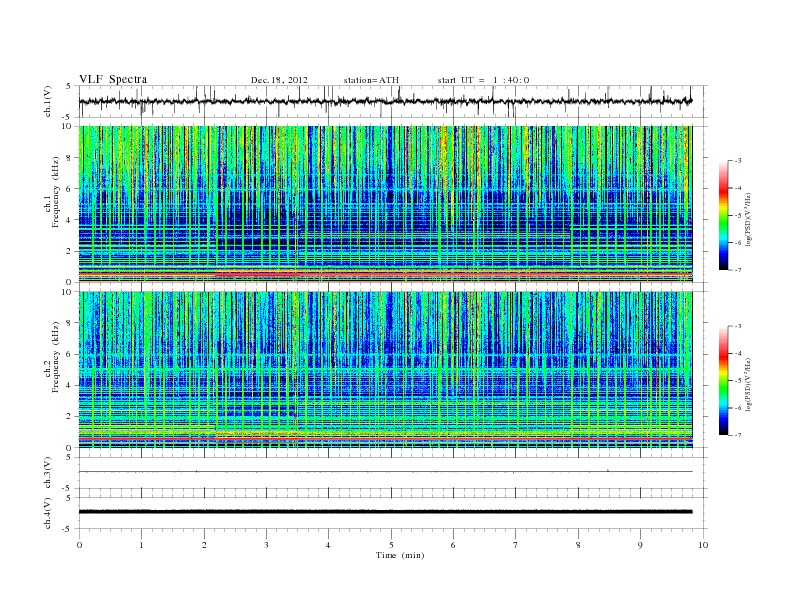792x612 pixels.
Task: Click the "4" time axis tick label
Action: coord(328,545)
